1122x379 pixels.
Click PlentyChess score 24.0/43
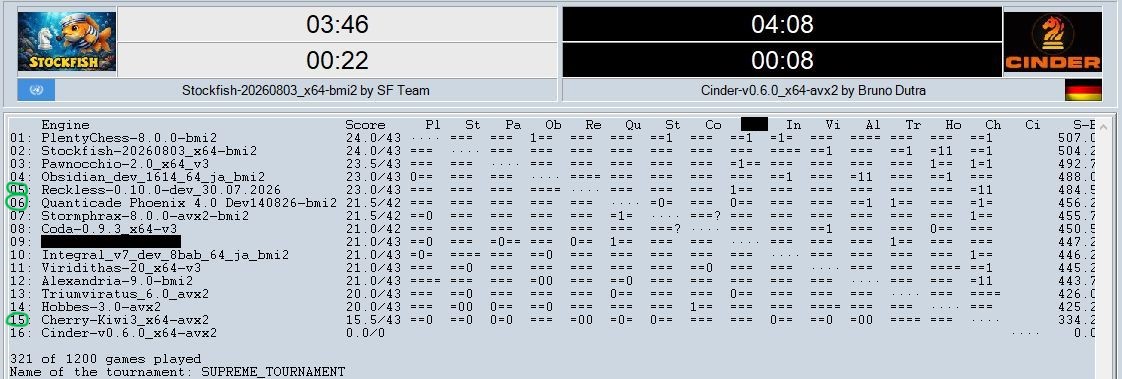[374, 138]
